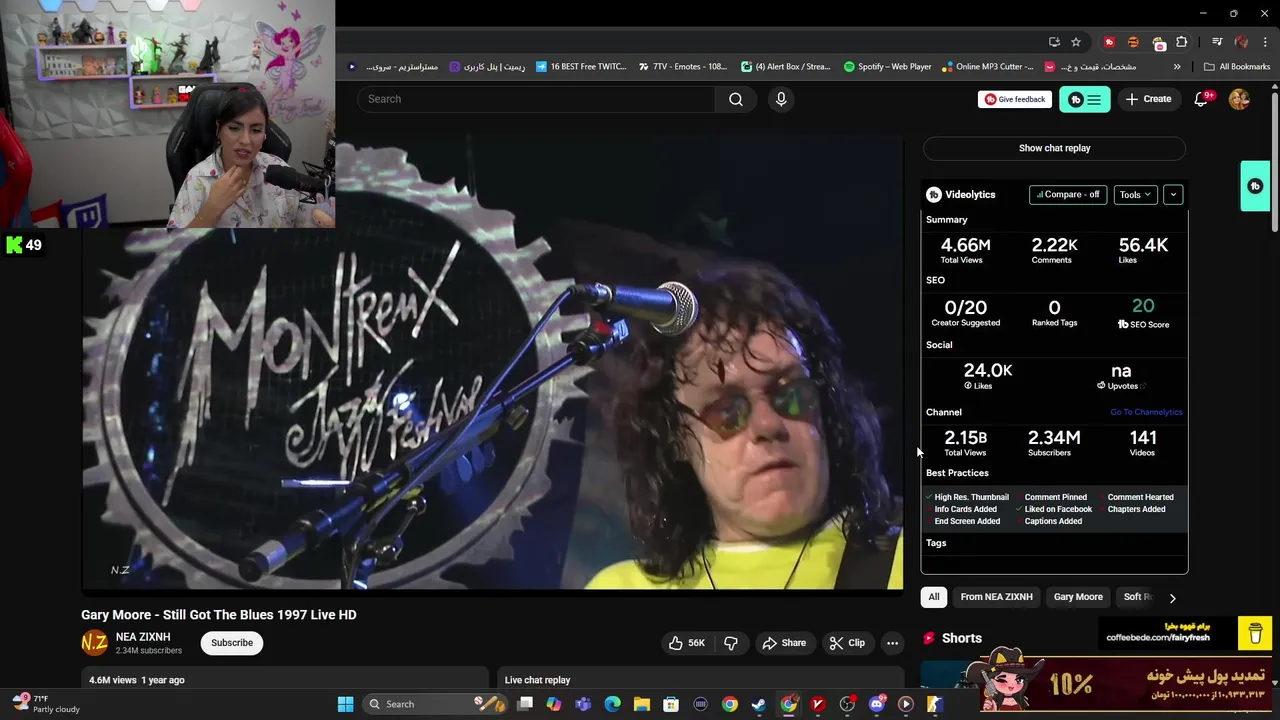Start voice search with the microphone icon
Viewport: 1280px width, 720px height.
pos(781,99)
